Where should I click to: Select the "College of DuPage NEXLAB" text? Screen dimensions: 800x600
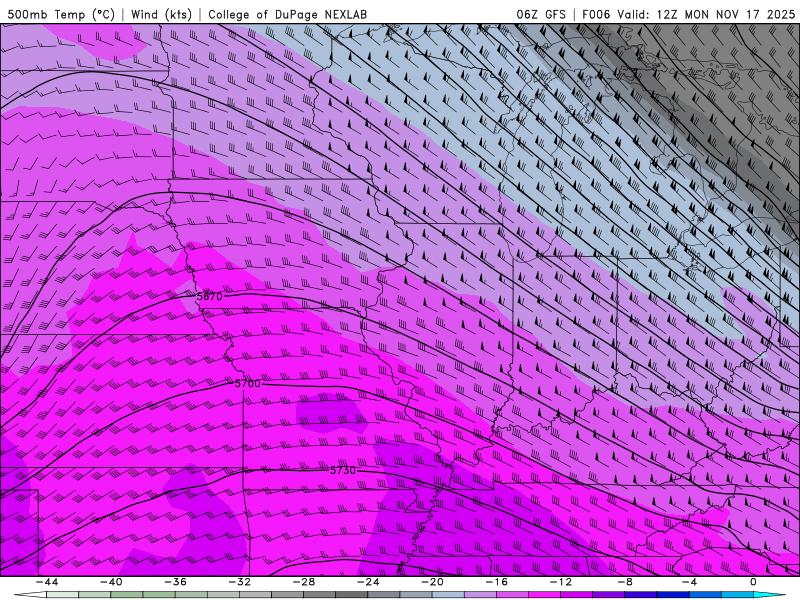point(287,15)
